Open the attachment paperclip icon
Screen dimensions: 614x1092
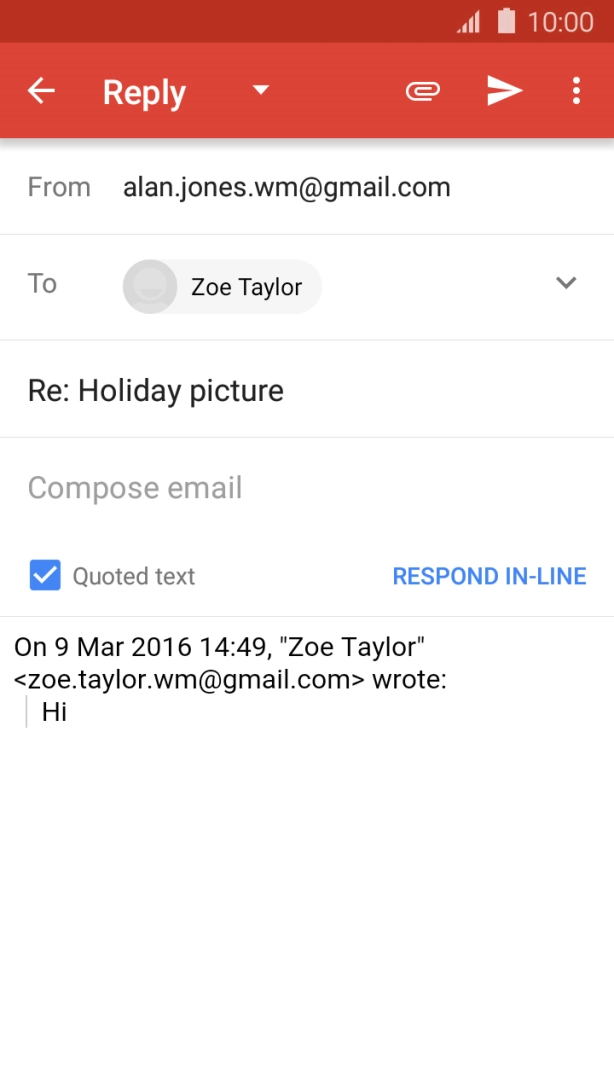tap(422, 90)
